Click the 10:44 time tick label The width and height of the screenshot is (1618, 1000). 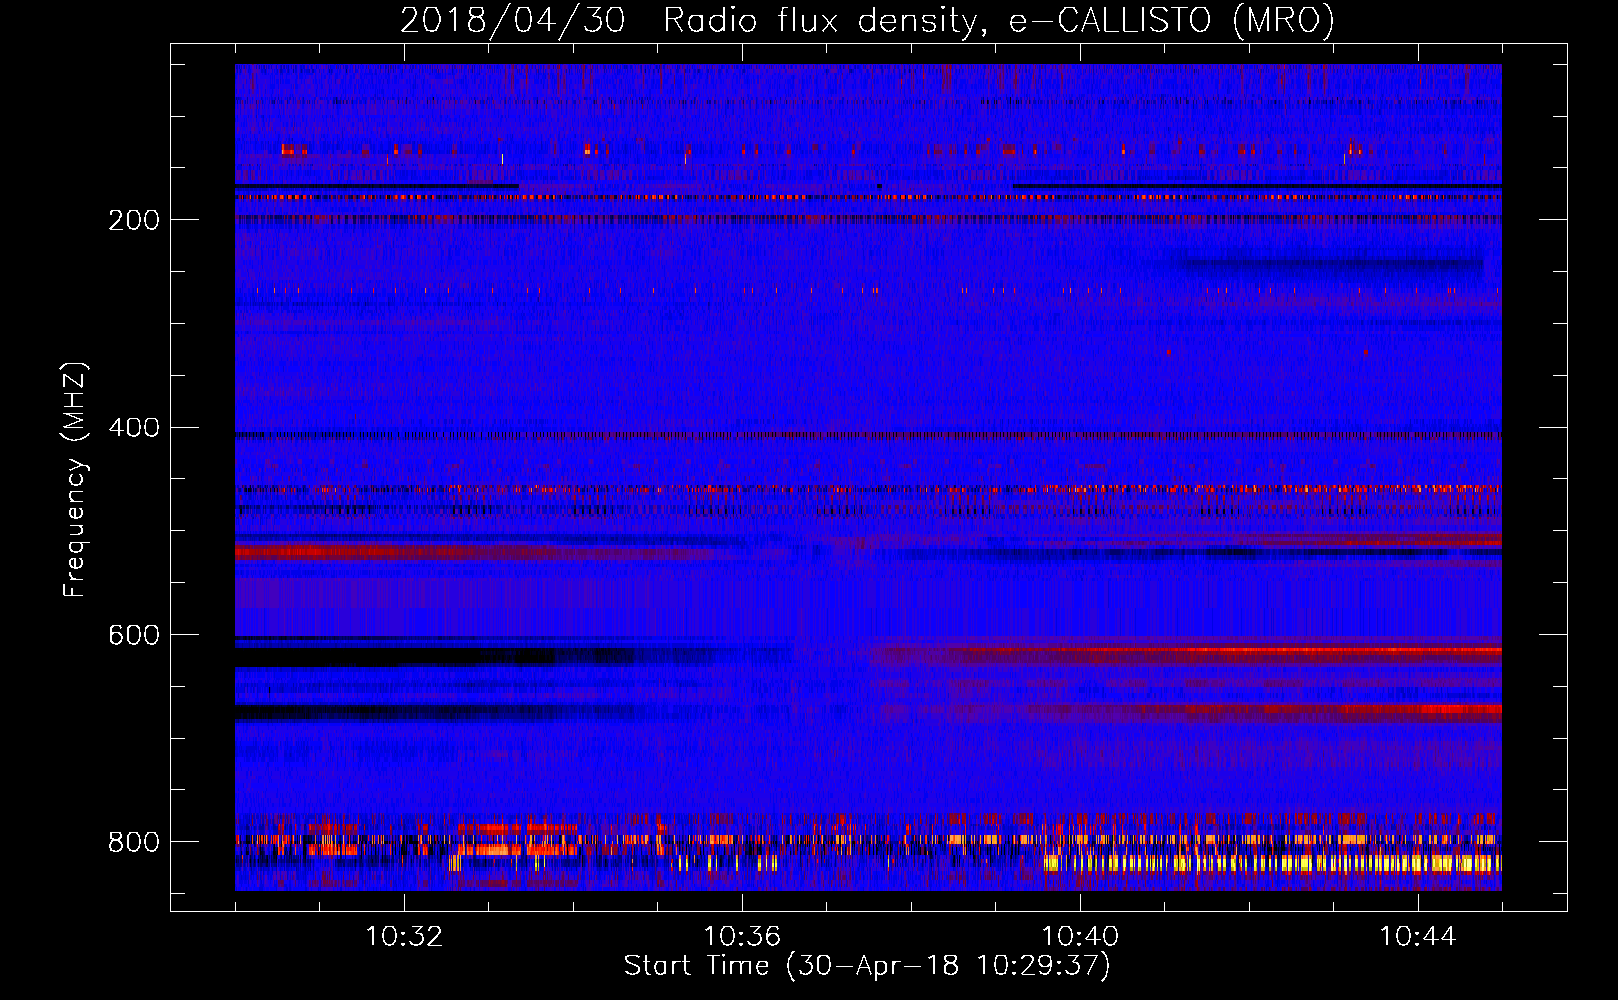1418,937
